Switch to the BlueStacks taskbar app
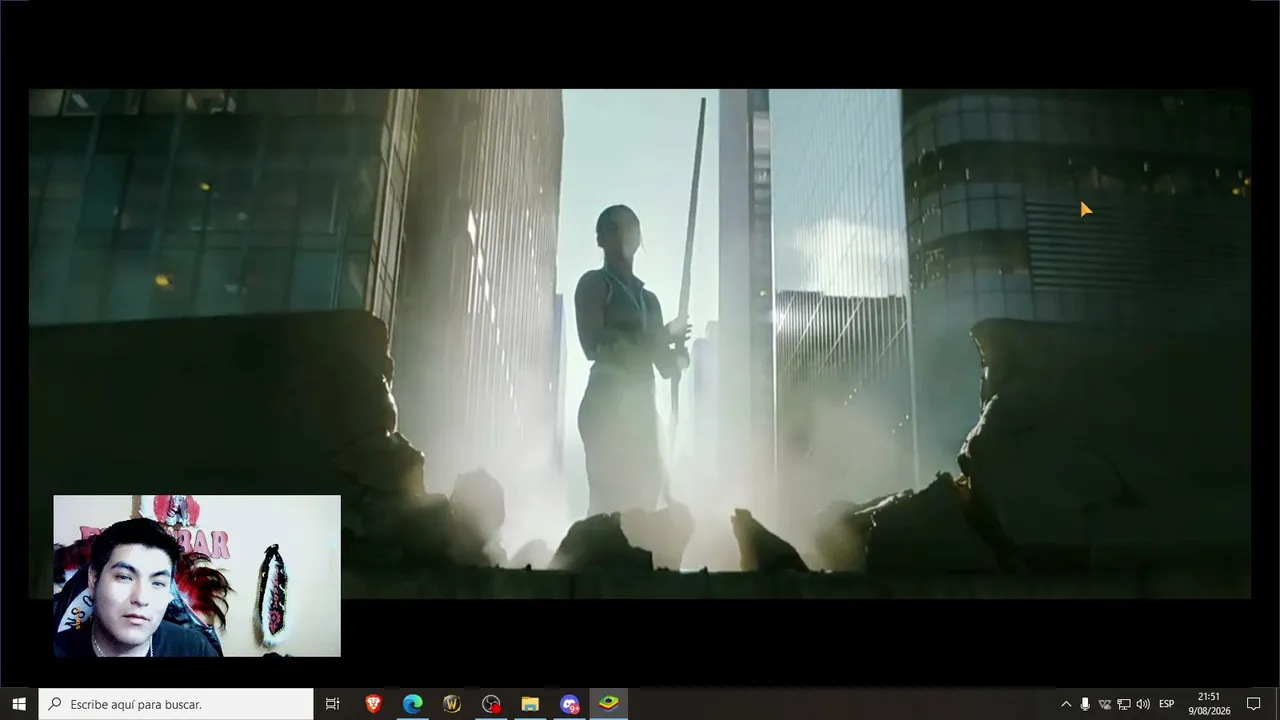 (x=609, y=704)
